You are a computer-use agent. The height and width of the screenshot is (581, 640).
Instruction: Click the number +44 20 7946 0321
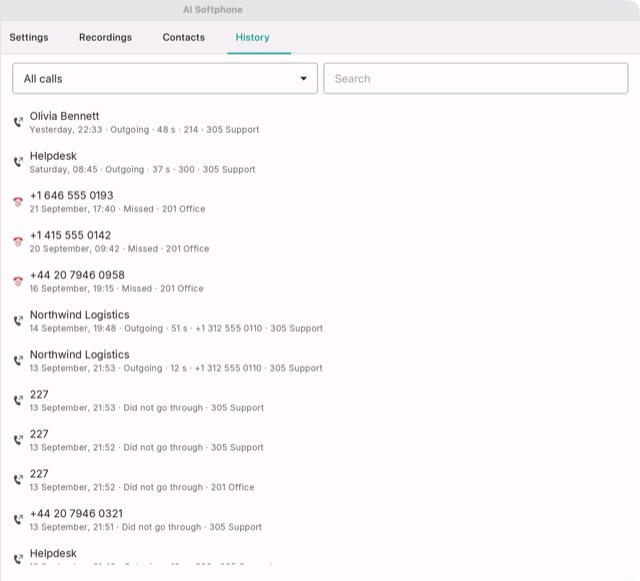point(76,513)
